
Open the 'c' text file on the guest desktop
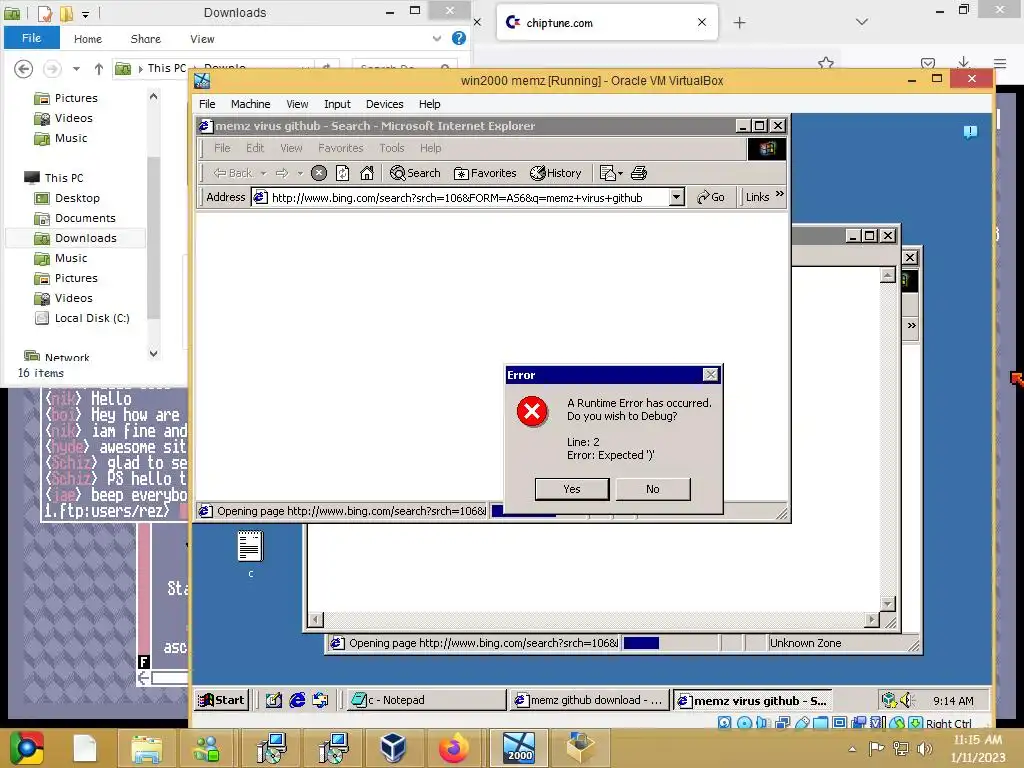pyautogui.click(x=250, y=552)
